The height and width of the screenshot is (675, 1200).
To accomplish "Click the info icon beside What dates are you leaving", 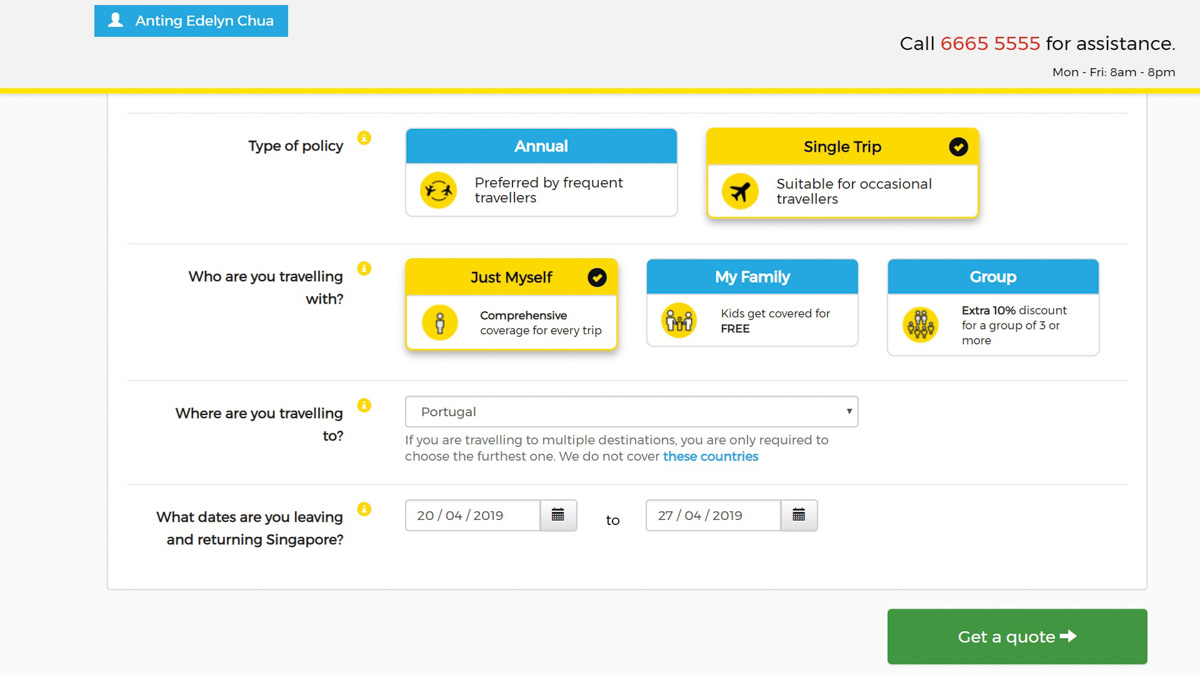I will pos(364,510).
